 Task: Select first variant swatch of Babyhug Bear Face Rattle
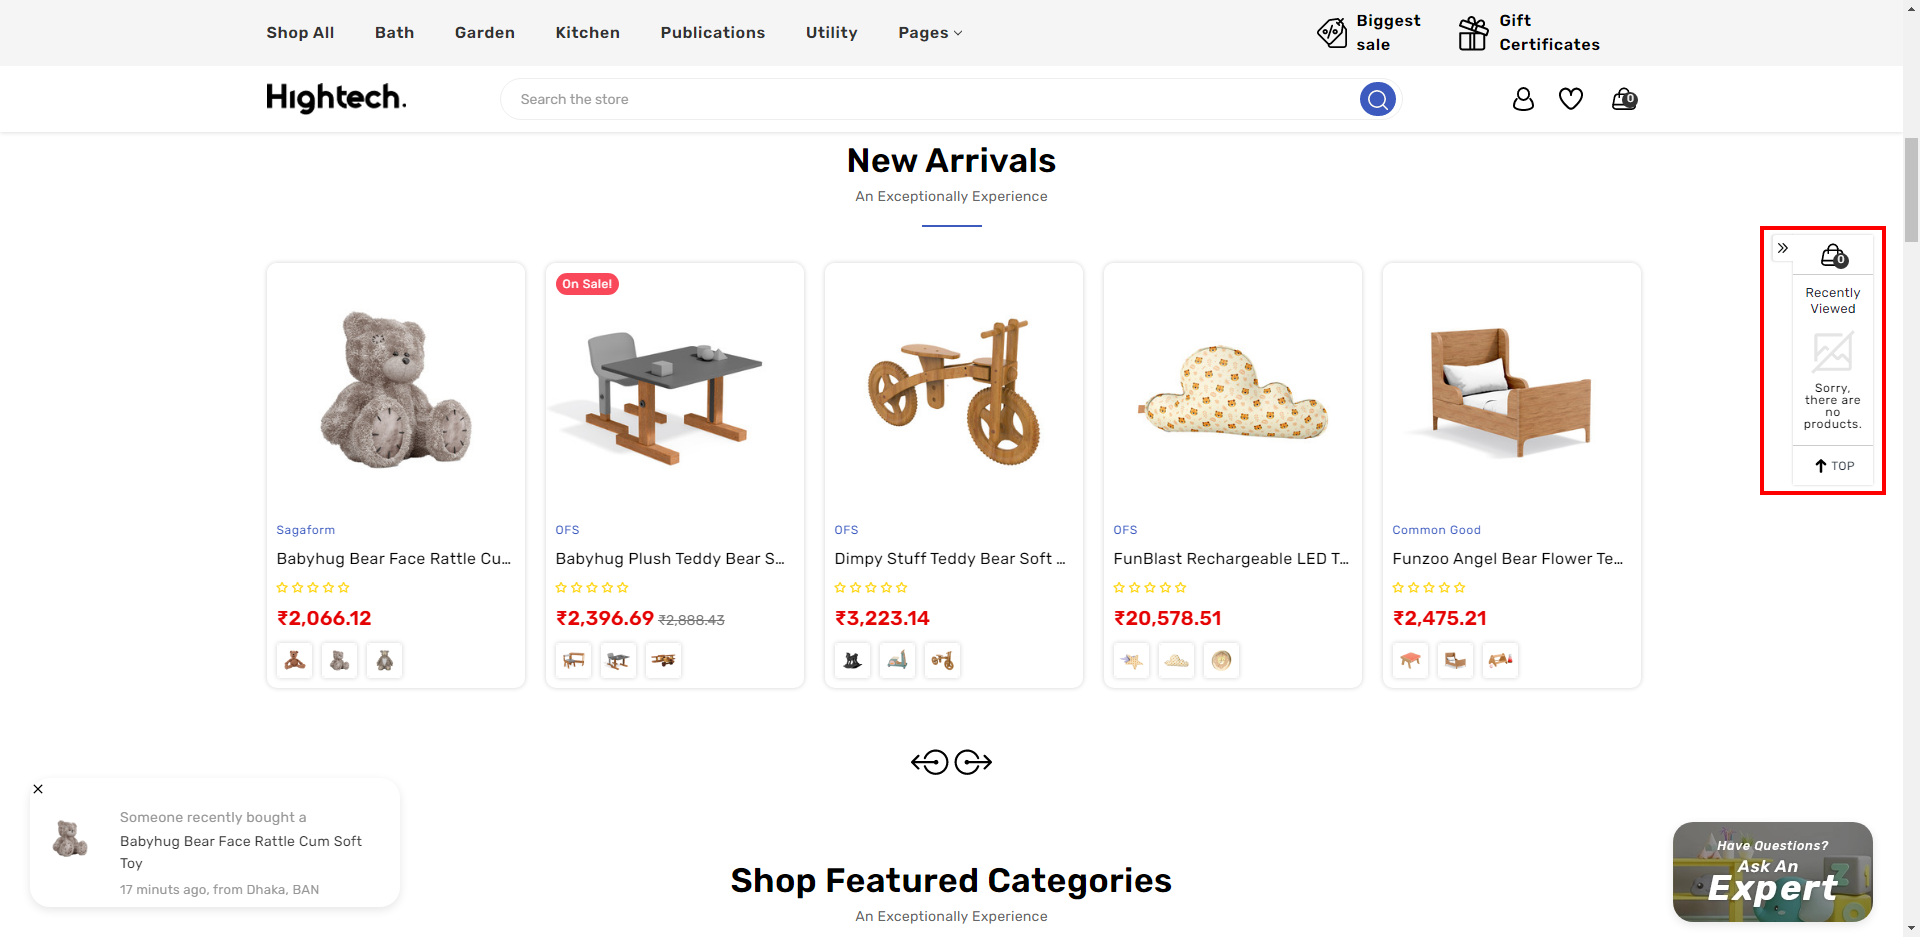295,660
